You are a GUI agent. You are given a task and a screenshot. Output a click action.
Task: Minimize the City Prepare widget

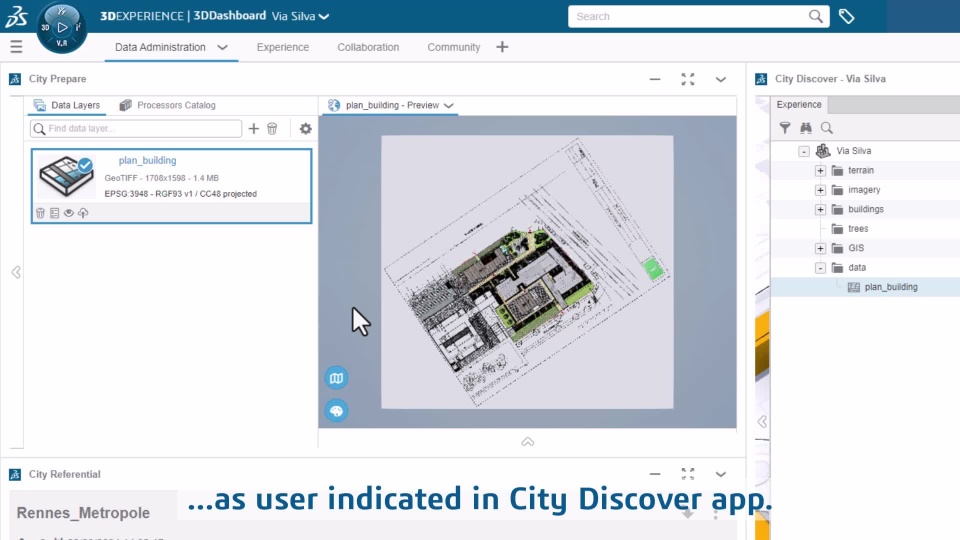[x=655, y=79]
